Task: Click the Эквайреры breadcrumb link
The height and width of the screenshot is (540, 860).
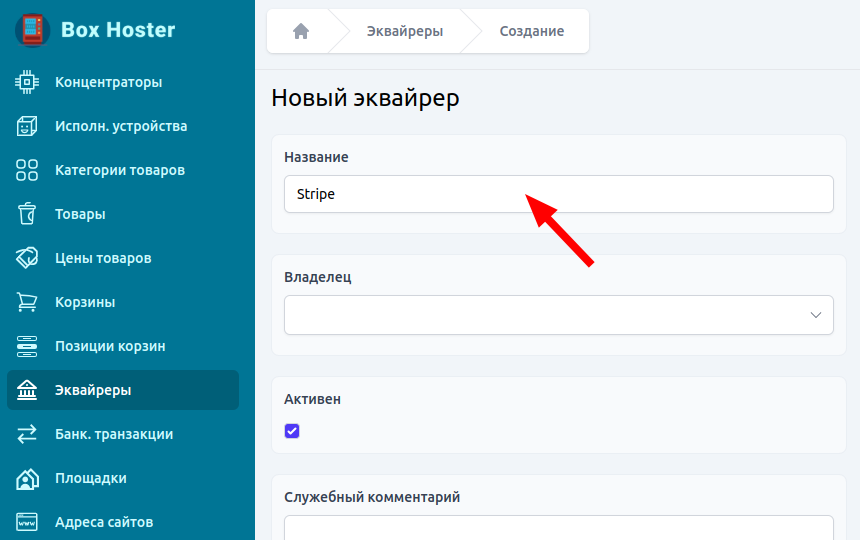Action: (x=407, y=31)
